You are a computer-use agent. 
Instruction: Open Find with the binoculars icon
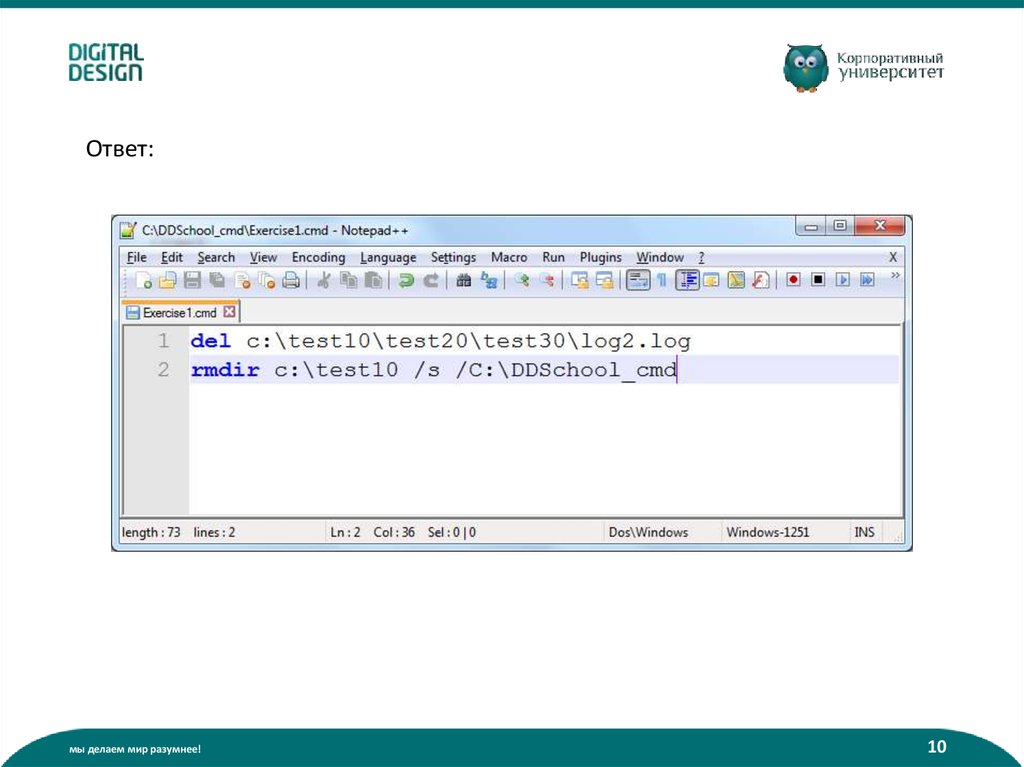tap(463, 281)
